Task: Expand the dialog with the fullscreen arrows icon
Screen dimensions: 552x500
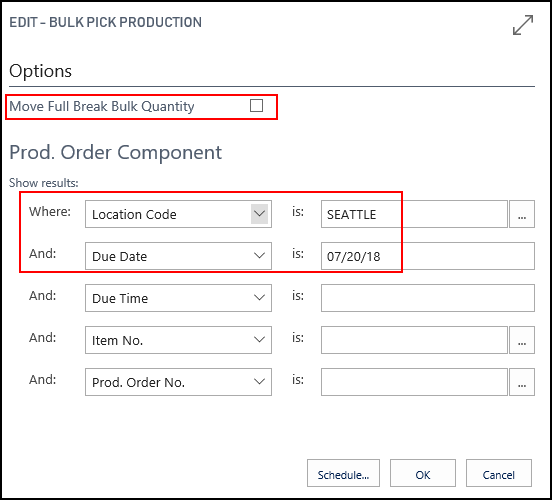Action: point(523,25)
